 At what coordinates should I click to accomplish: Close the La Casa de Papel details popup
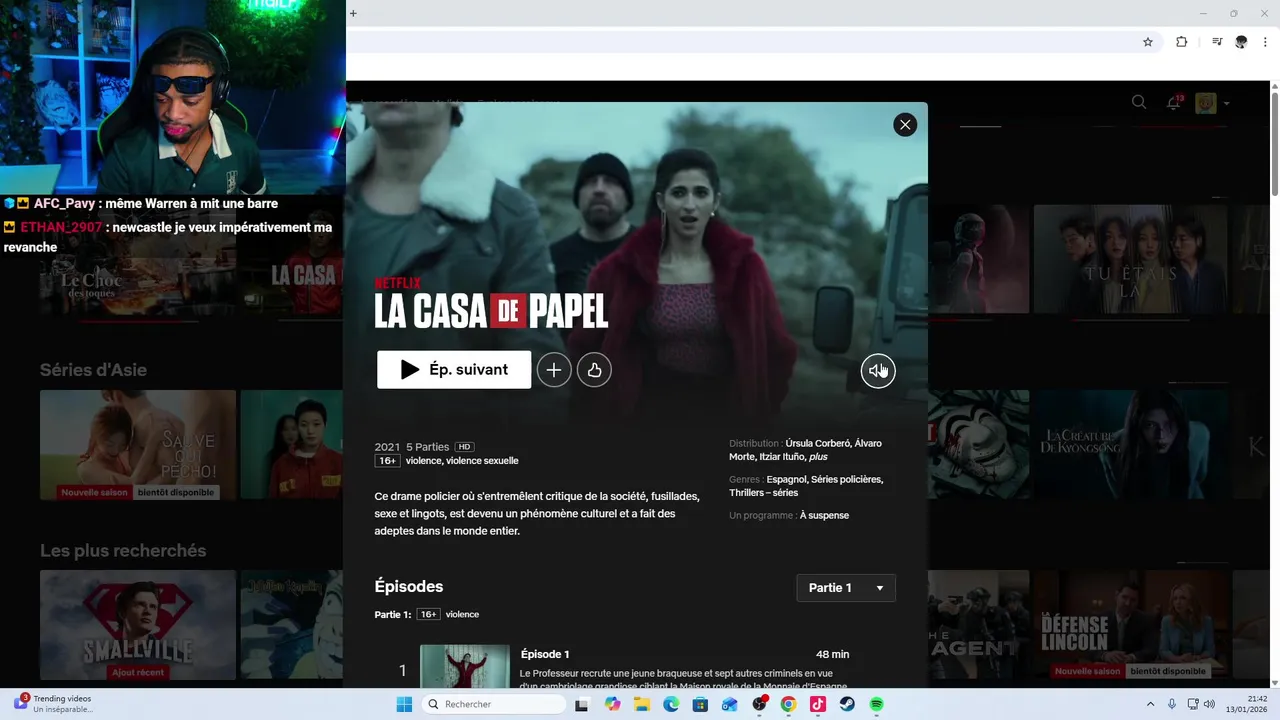[x=905, y=125]
